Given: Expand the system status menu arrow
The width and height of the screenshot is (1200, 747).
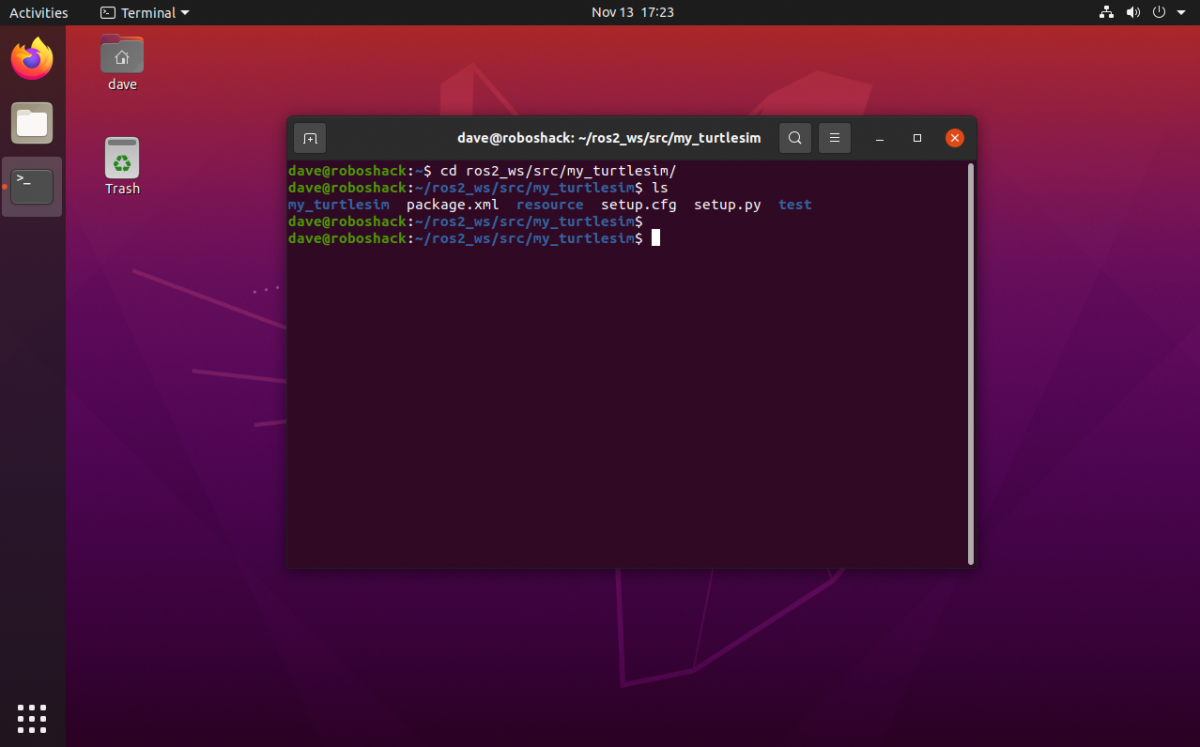Looking at the screenshot, I should (x=1183, y=12).
